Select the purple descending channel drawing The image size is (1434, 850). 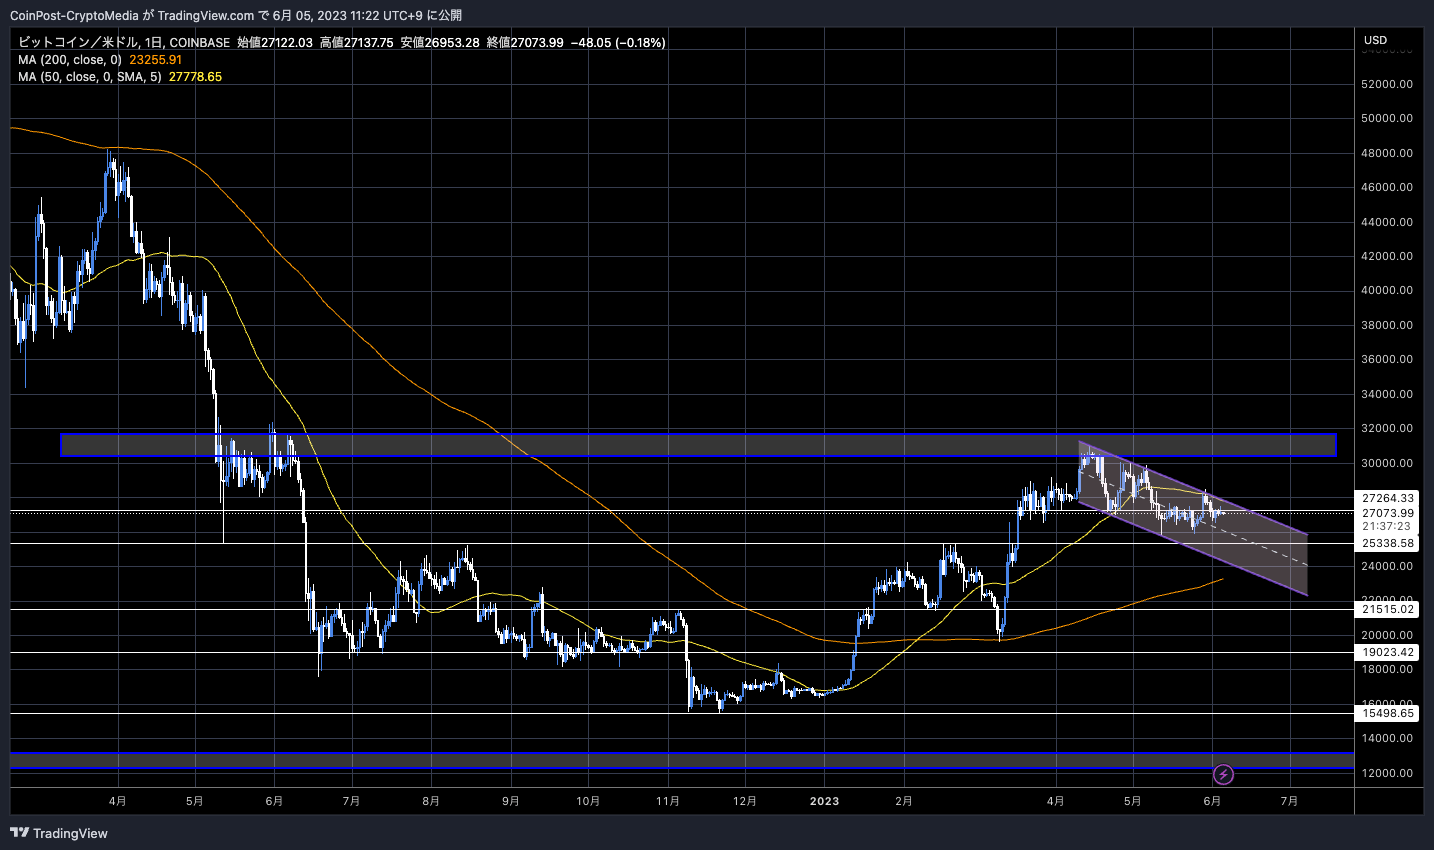(x=1192, y=518)
